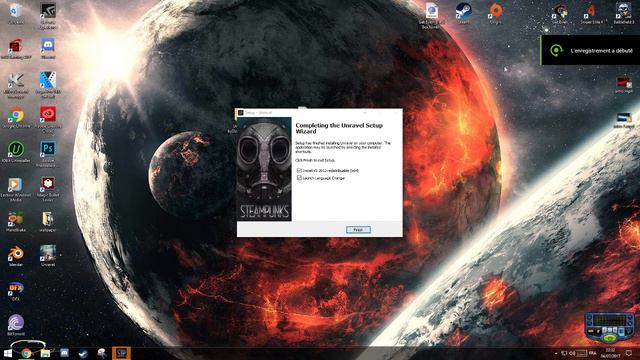Click the recording started notification
This screenshot has width=640, height=360.
pyautogui.click(x=591, y=50)
